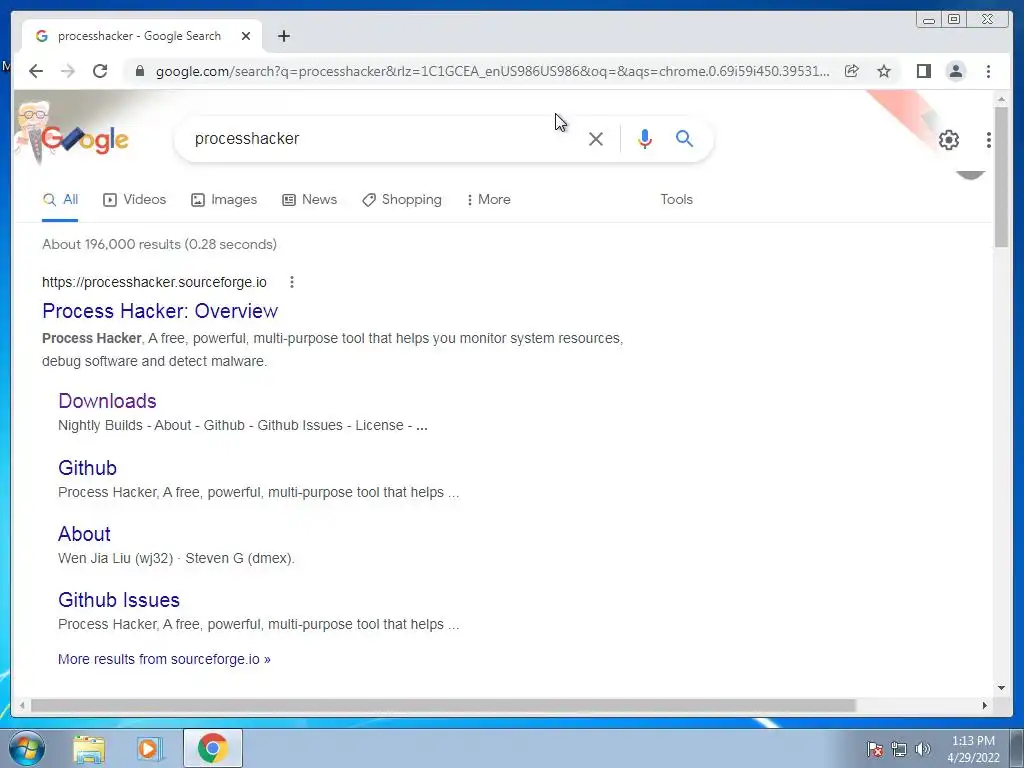Expand the More search categories menu

pyautogui.click(x=488, y=200)
